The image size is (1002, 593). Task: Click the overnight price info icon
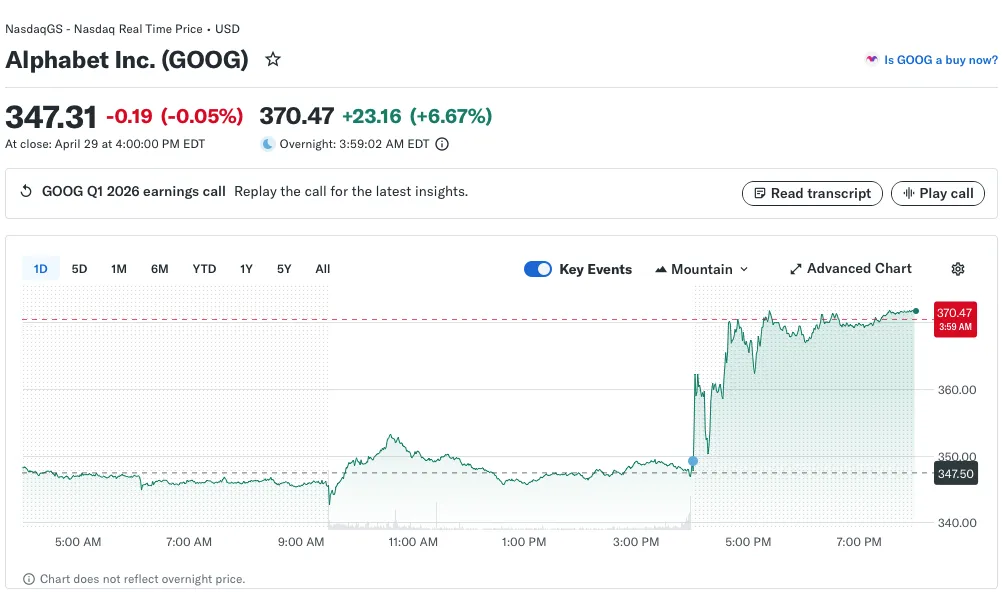[x=442, y=144]
